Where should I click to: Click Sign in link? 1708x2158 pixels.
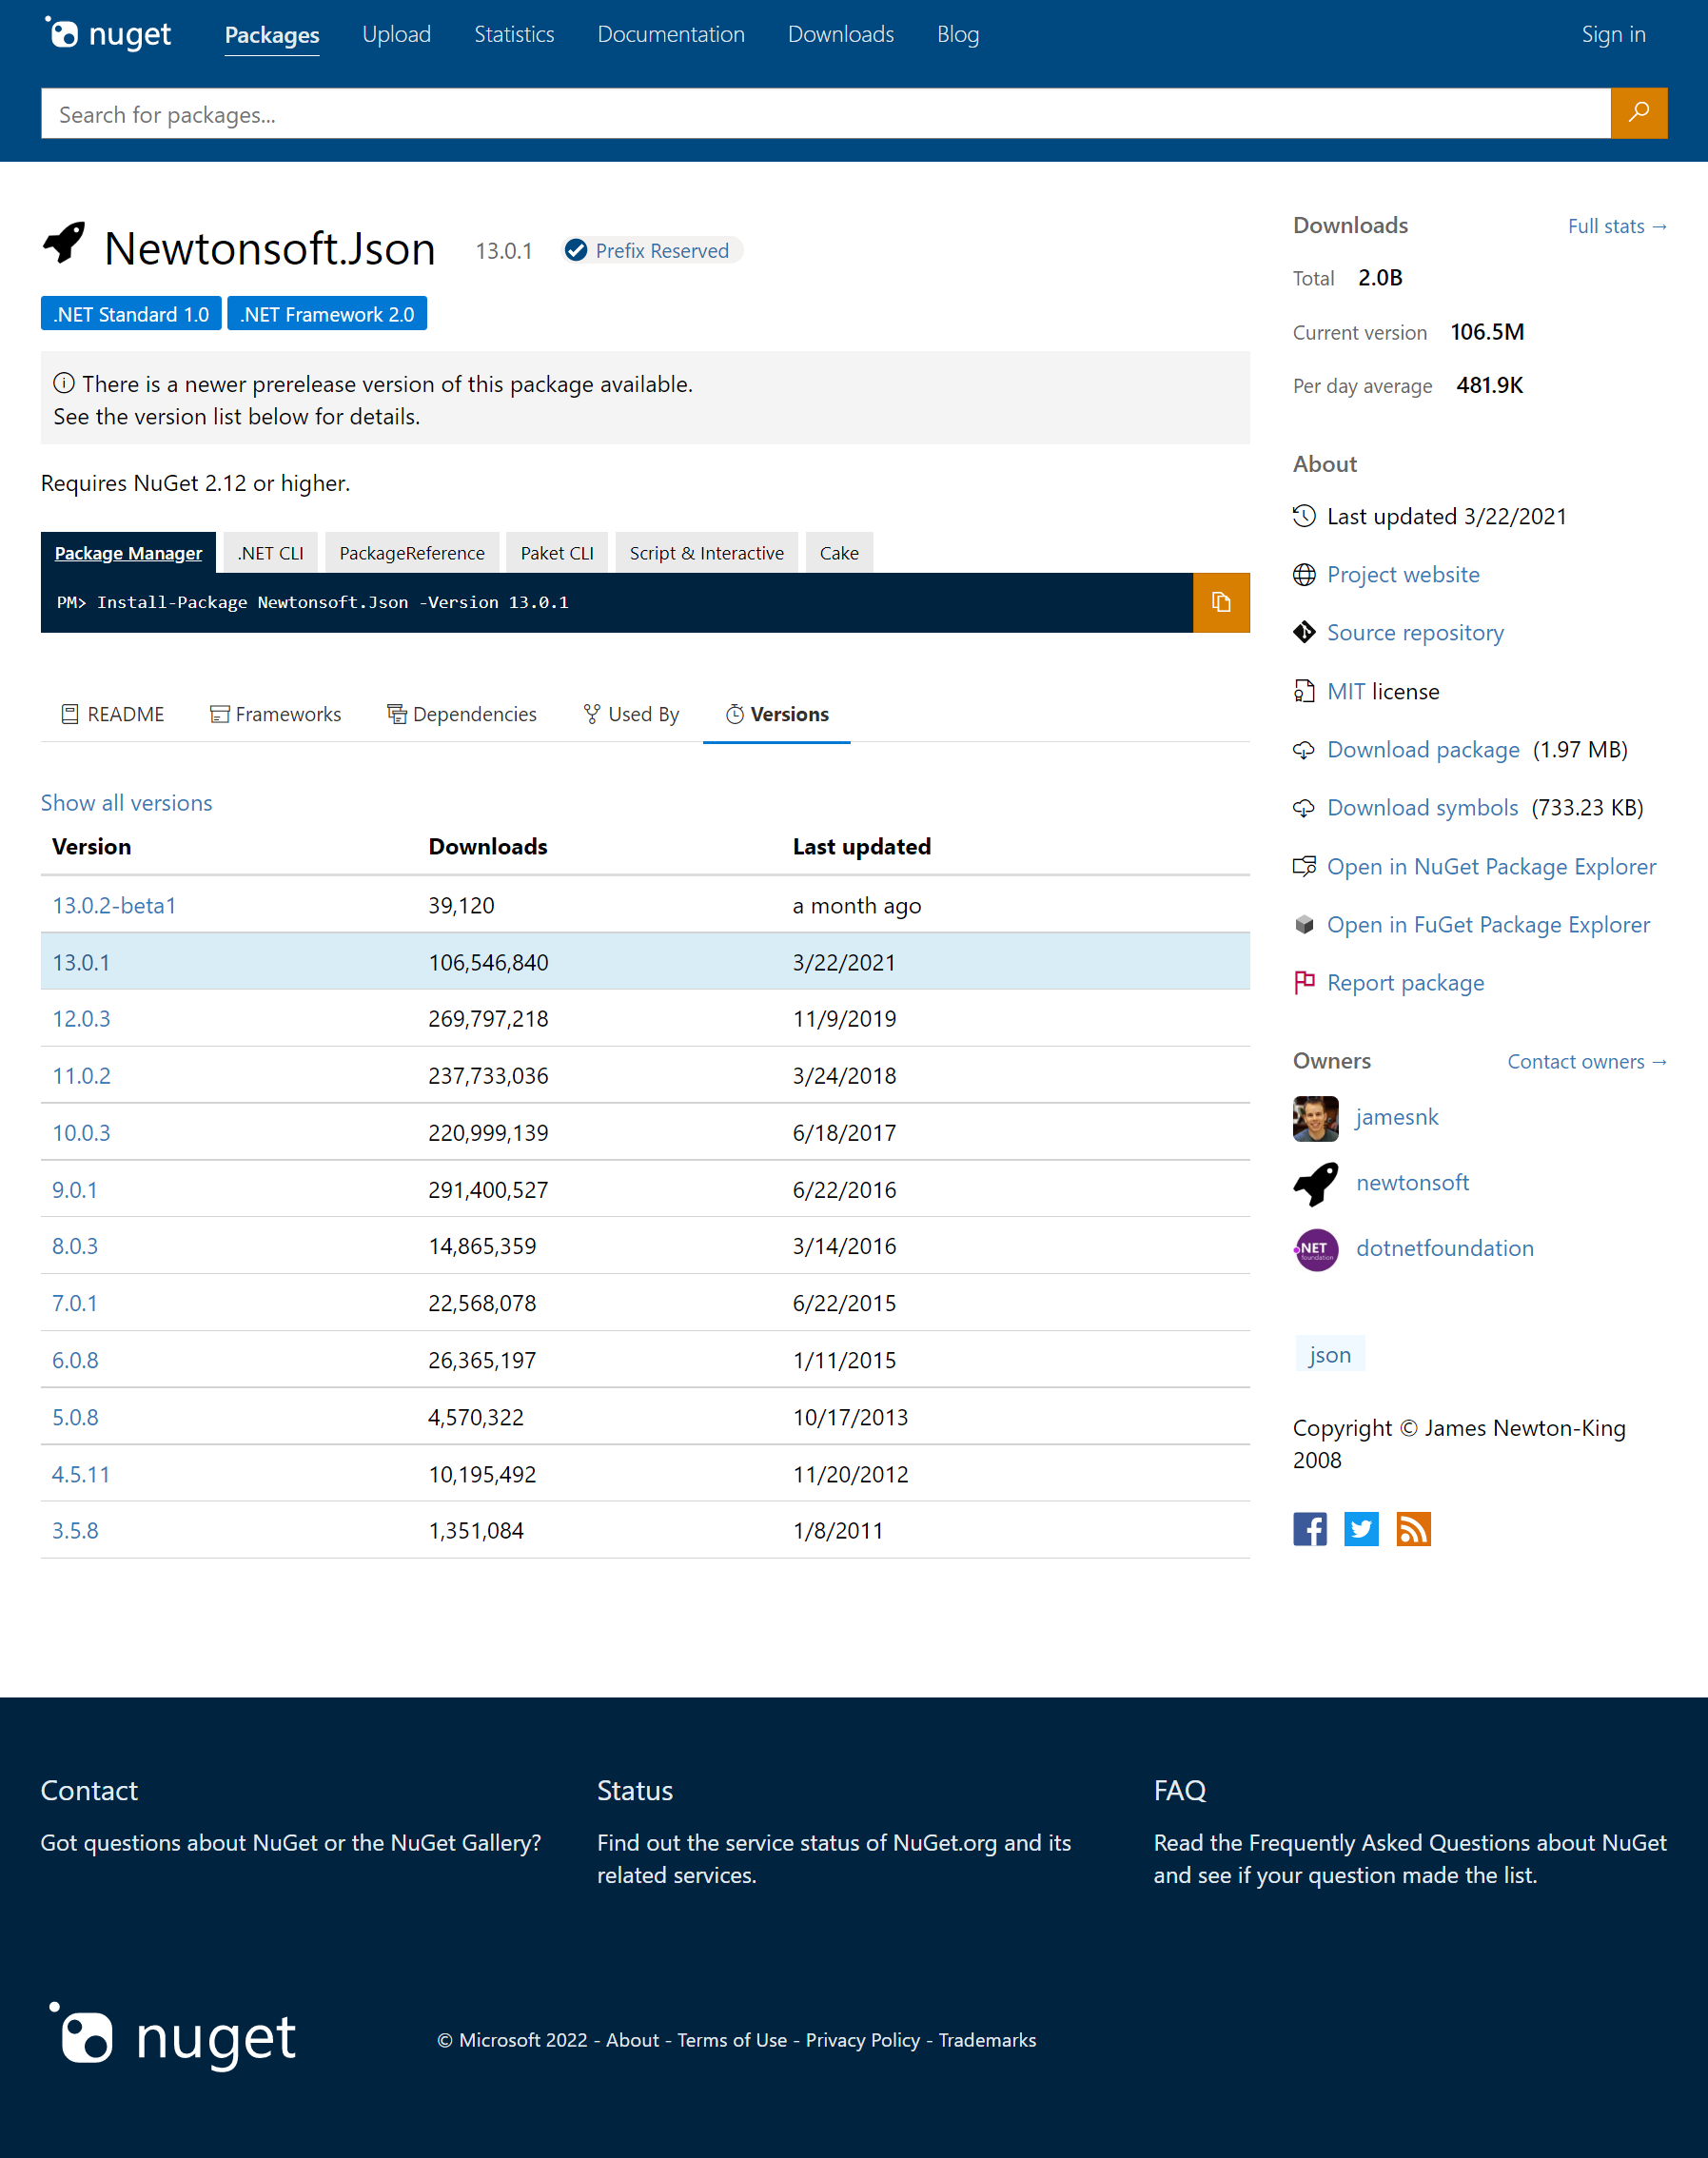(x=1613, y=34)
